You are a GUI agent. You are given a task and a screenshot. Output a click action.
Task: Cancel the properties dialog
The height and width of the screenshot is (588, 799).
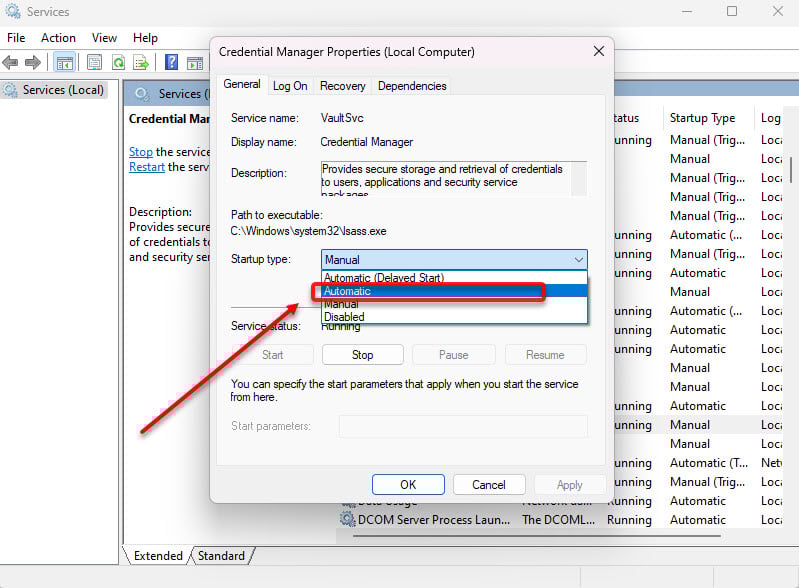coord(489,485)
